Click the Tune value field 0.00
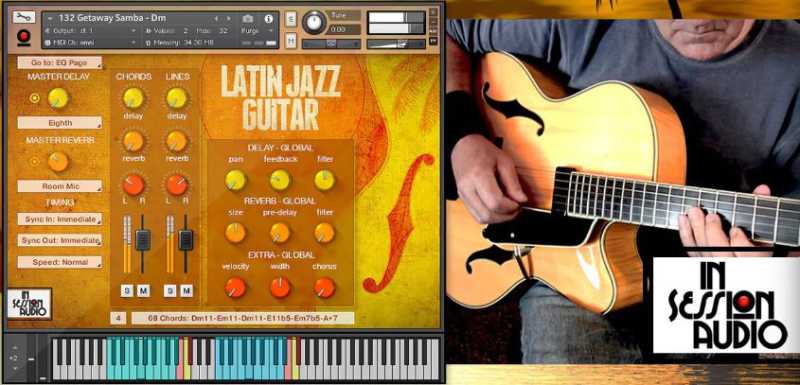The width and height of the screenshot is (800, 385). tap(344, 30)
